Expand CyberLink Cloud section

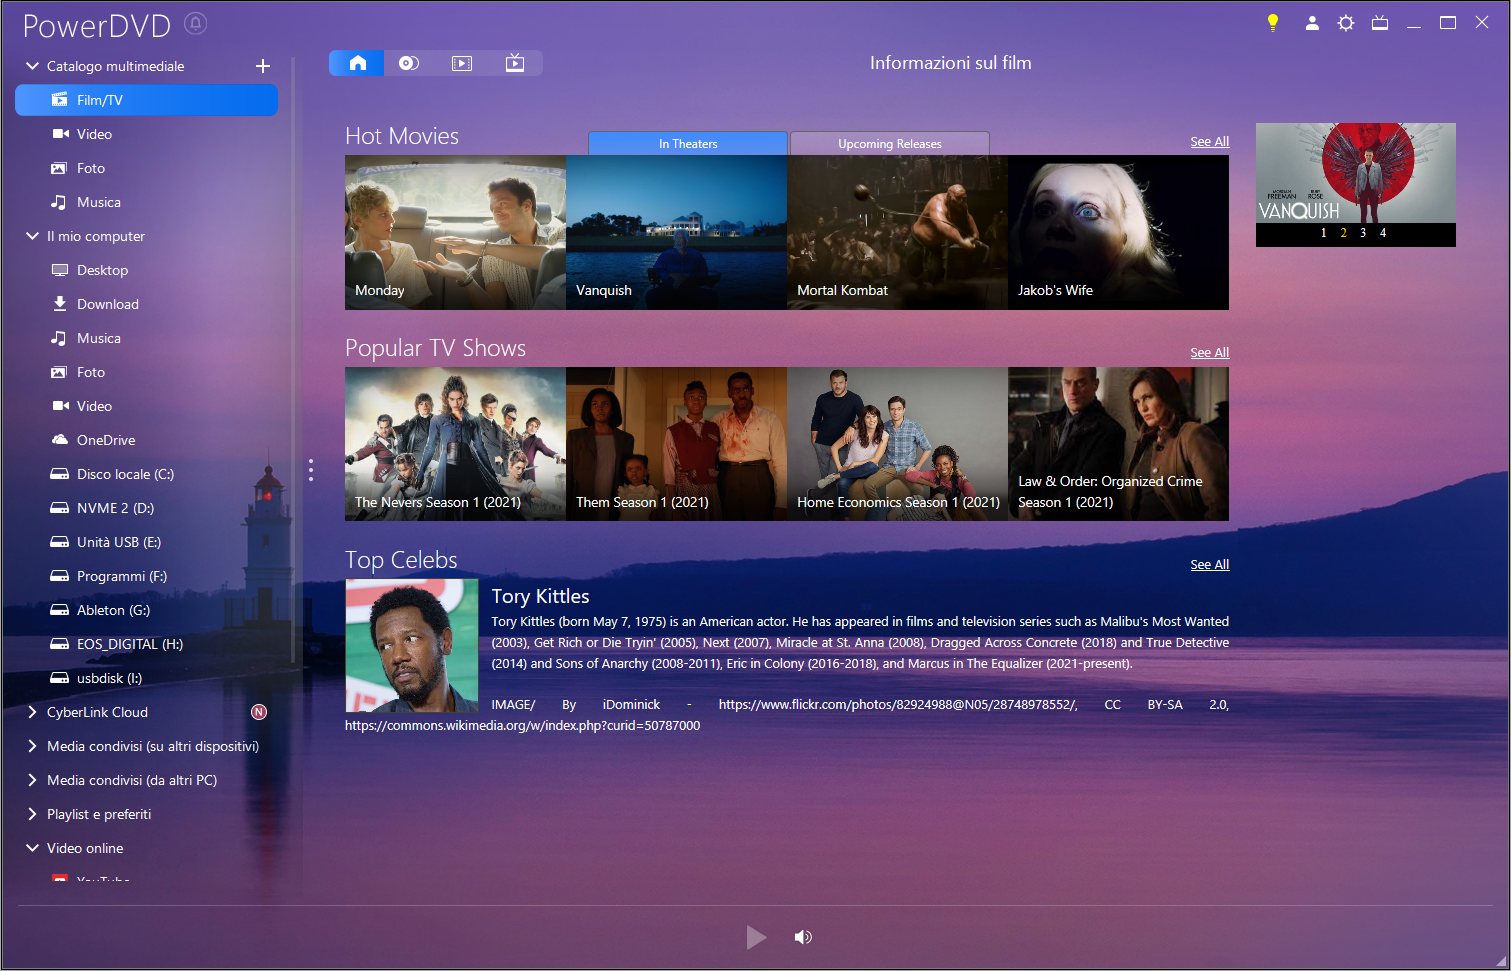point(32,712)
